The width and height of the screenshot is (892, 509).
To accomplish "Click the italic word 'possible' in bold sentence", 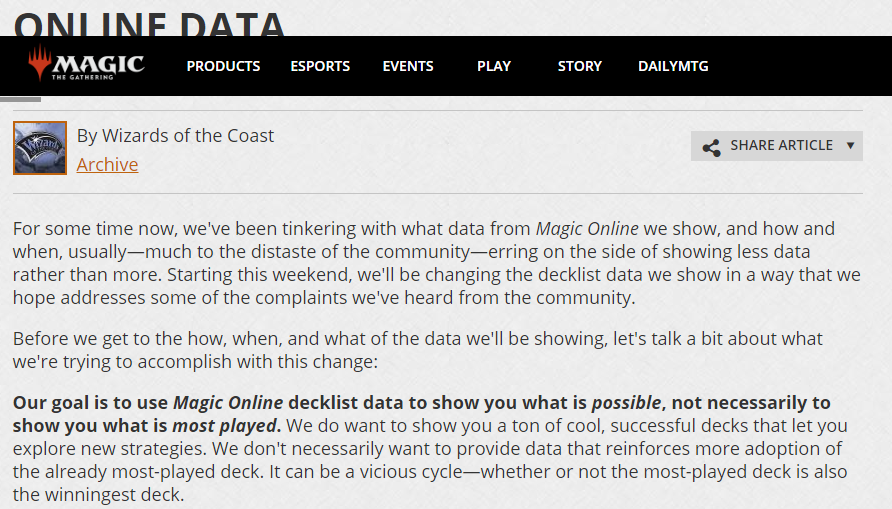I will (x=626, y=403).
